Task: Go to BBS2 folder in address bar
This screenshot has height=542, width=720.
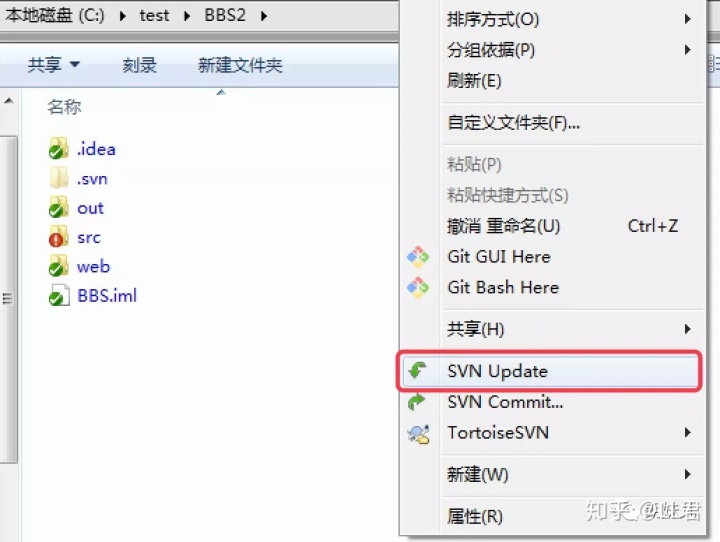Action: (225, 16)
